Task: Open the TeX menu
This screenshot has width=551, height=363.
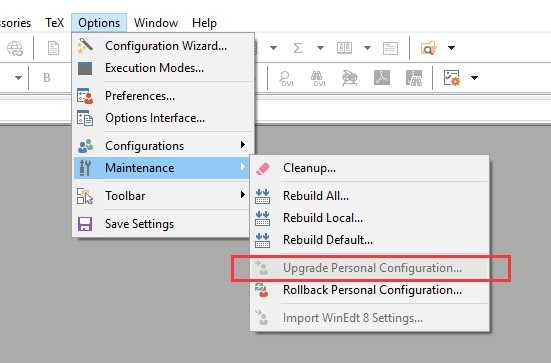Action: point(54,23)
